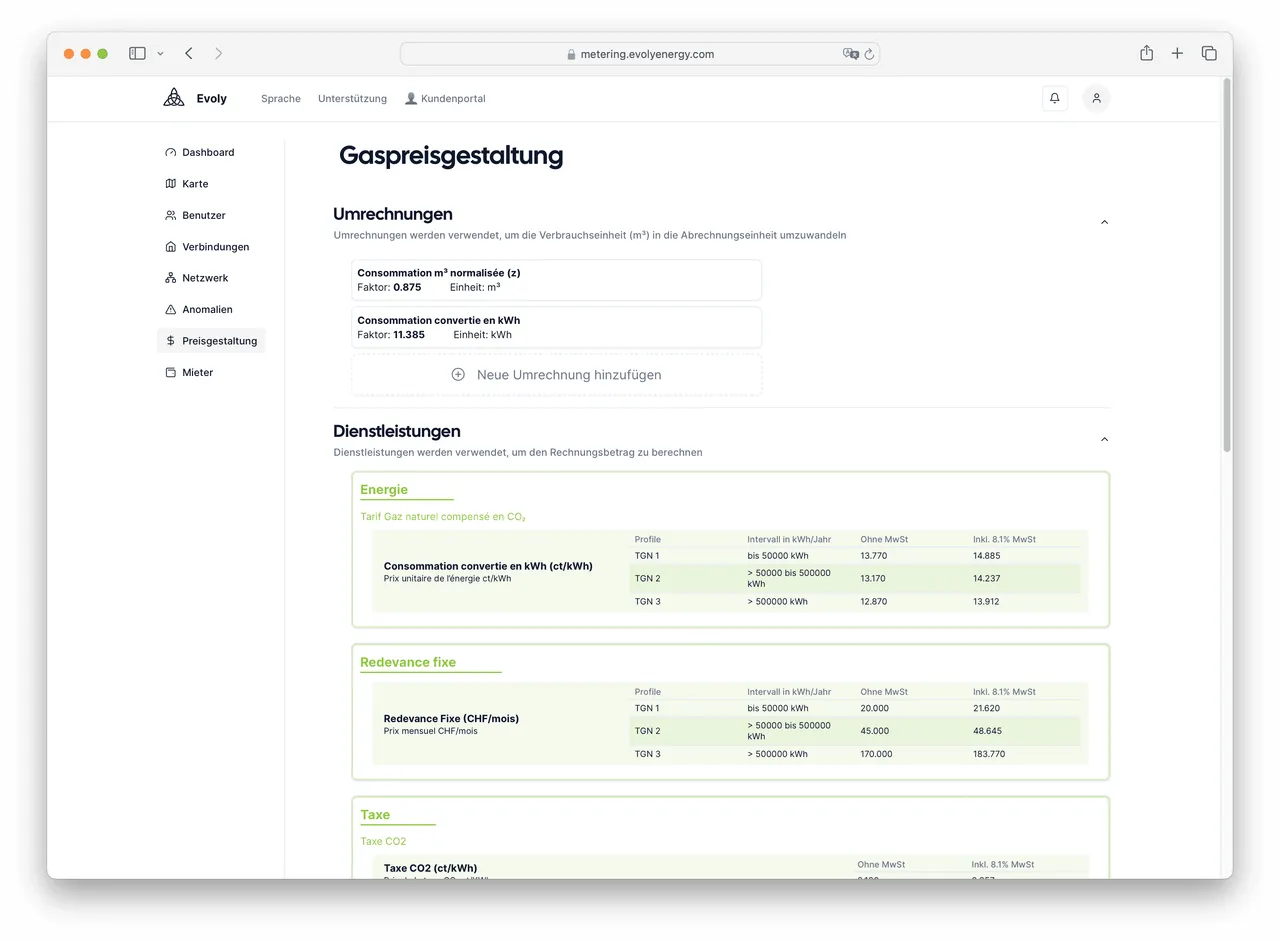Click the 20.000 fixed fee value
This screenshot has width=1280, height=941.
(x=874, y=708)
